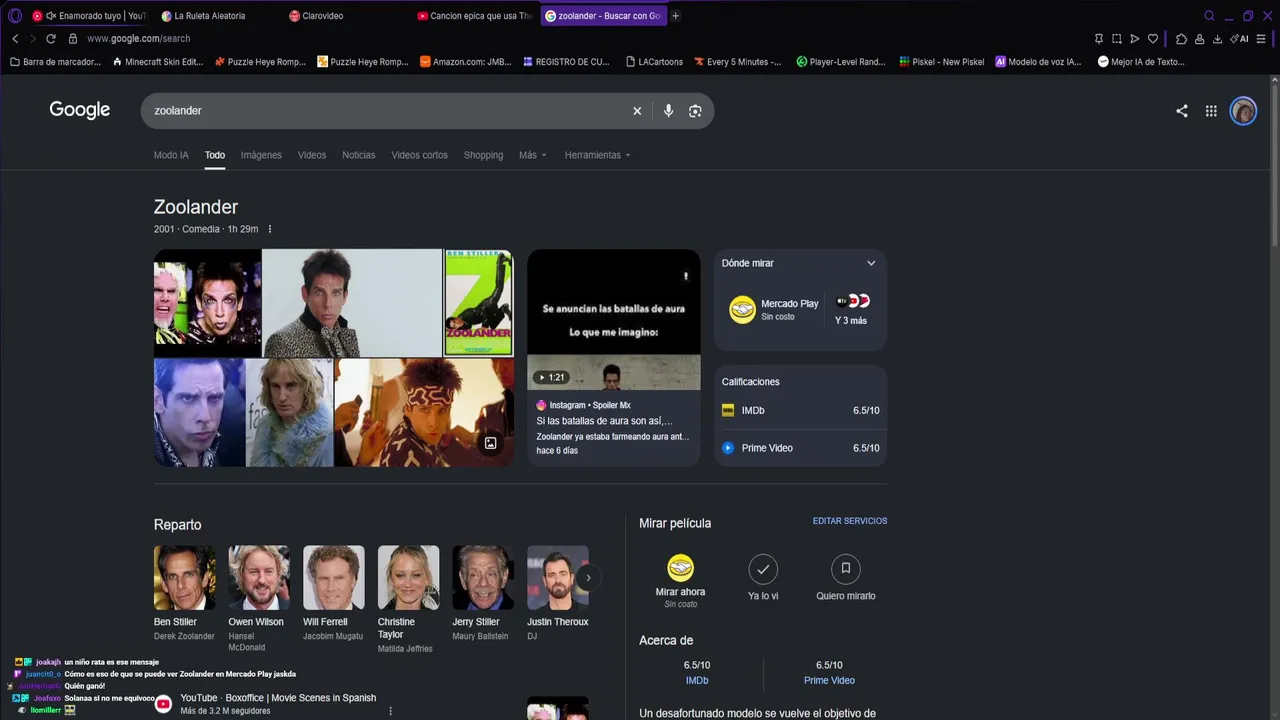This screenshot has width=1280, height=720.
Task: Reload the page with the refresh icon
Action: pyautogui.click(x=51, y=39)
